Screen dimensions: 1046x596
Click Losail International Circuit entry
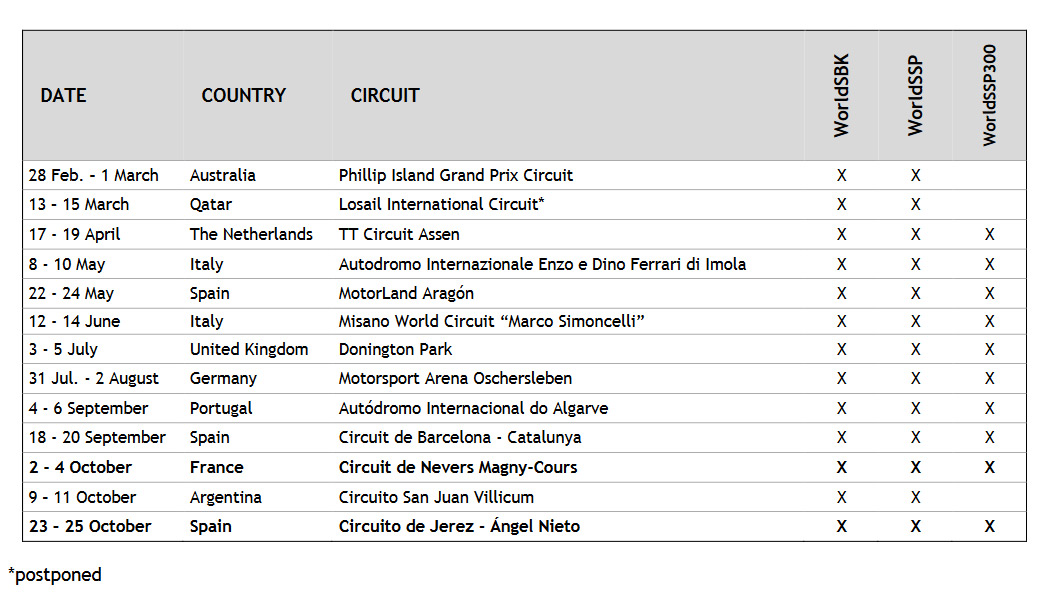[442, 204]
